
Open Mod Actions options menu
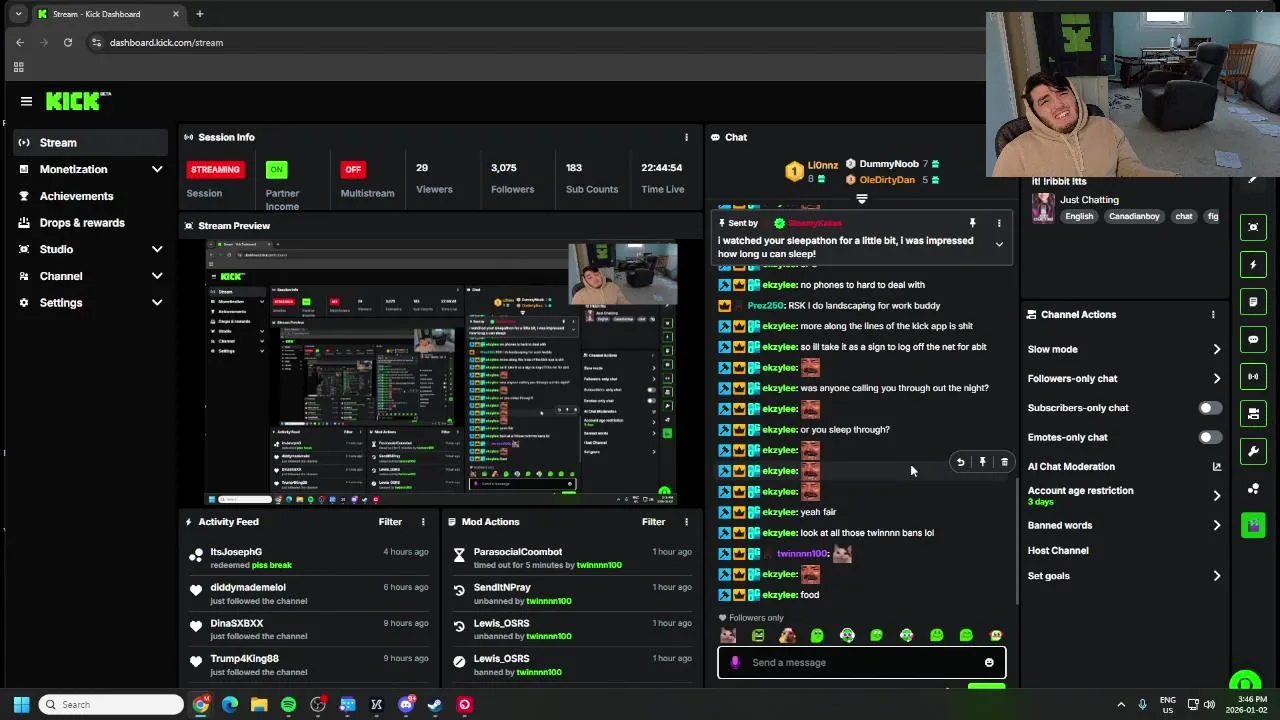click(686, 522)
